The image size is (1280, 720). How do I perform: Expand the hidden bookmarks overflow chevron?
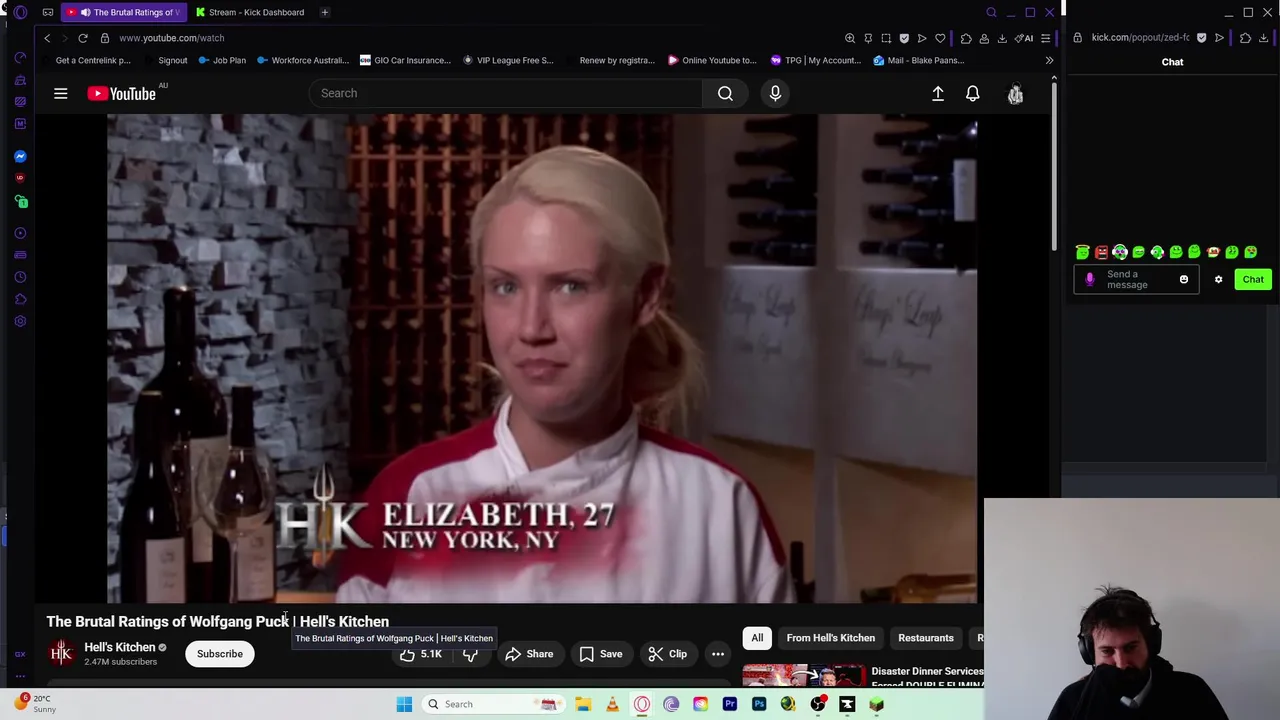(1049, 60)
